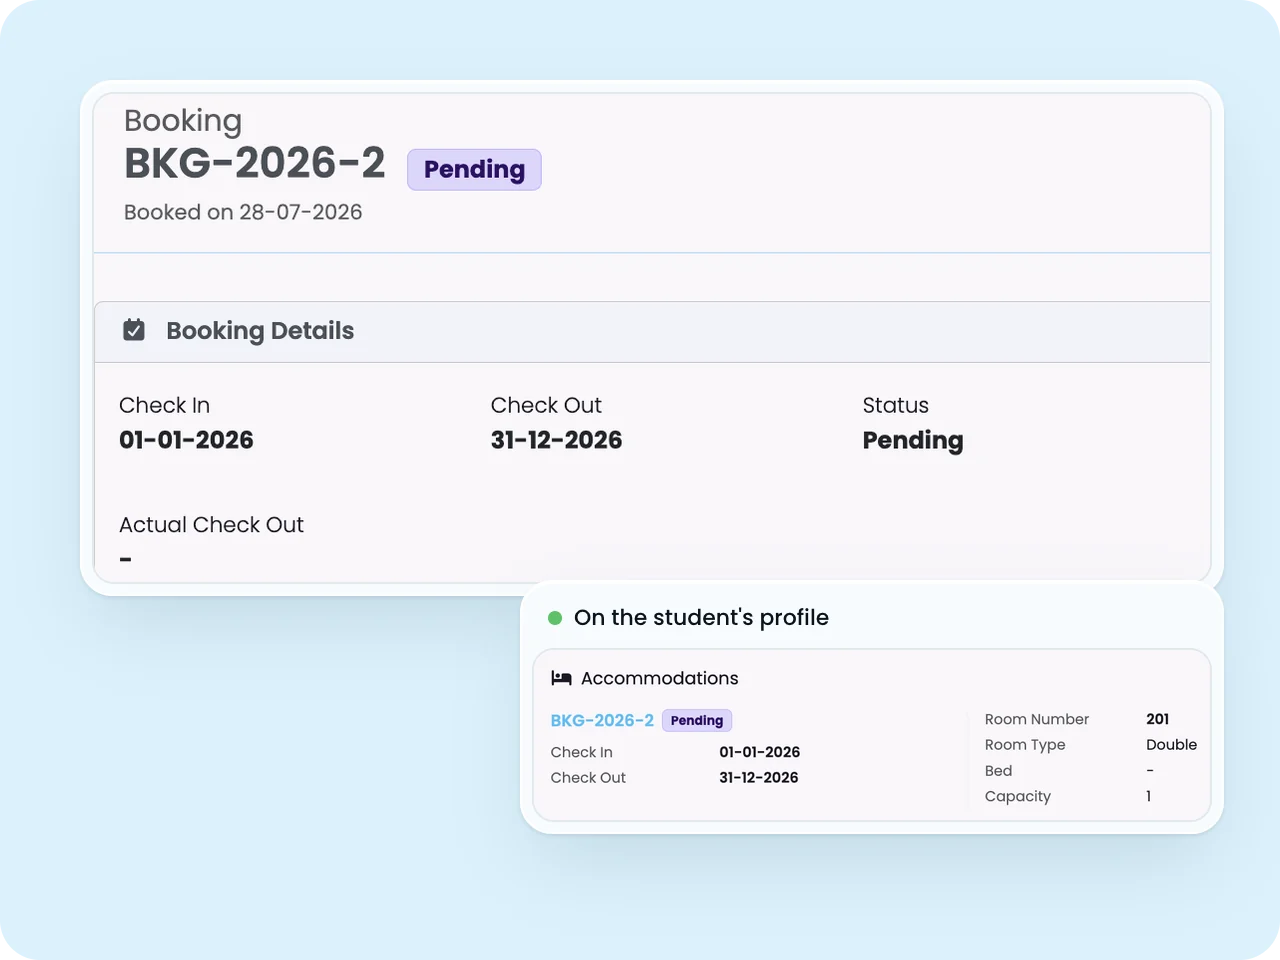The width and height of the screenshot is (1280, 960).
Task: Click the BKG-2026-2 main heading
Action: (x=254, y=163)
